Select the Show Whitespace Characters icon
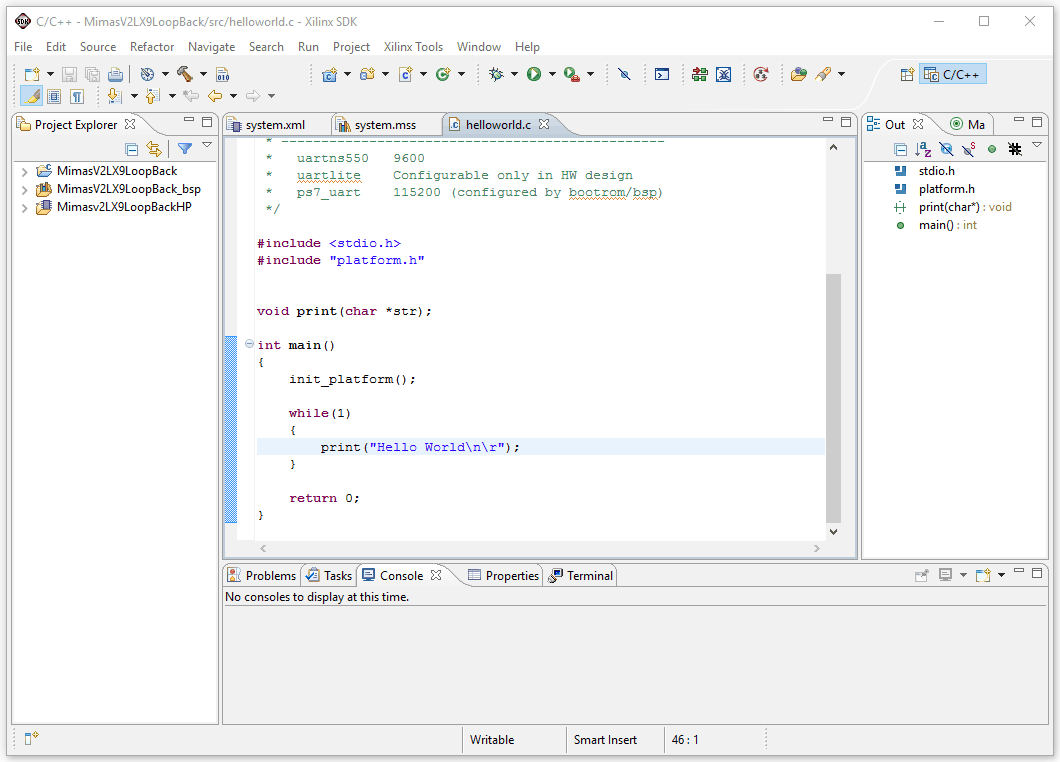The height and width of the screenshot is (762, 1060). click(x=76, y=95)
